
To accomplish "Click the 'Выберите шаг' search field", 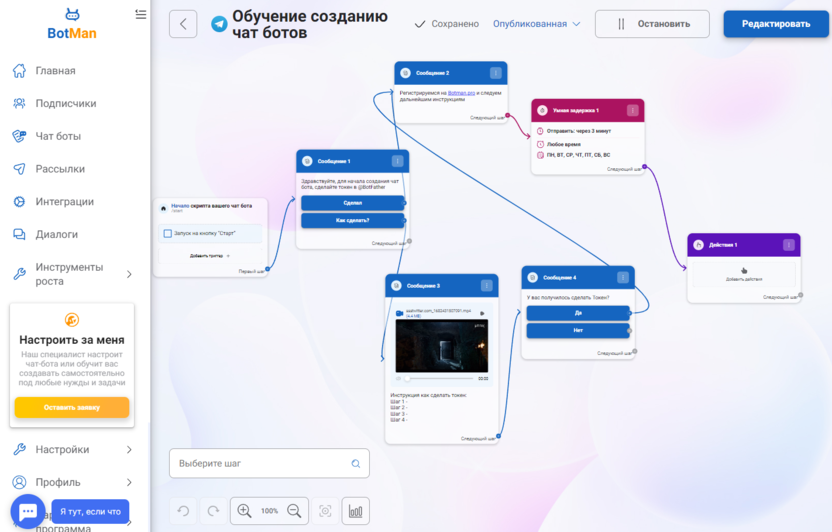I will 260,464.
